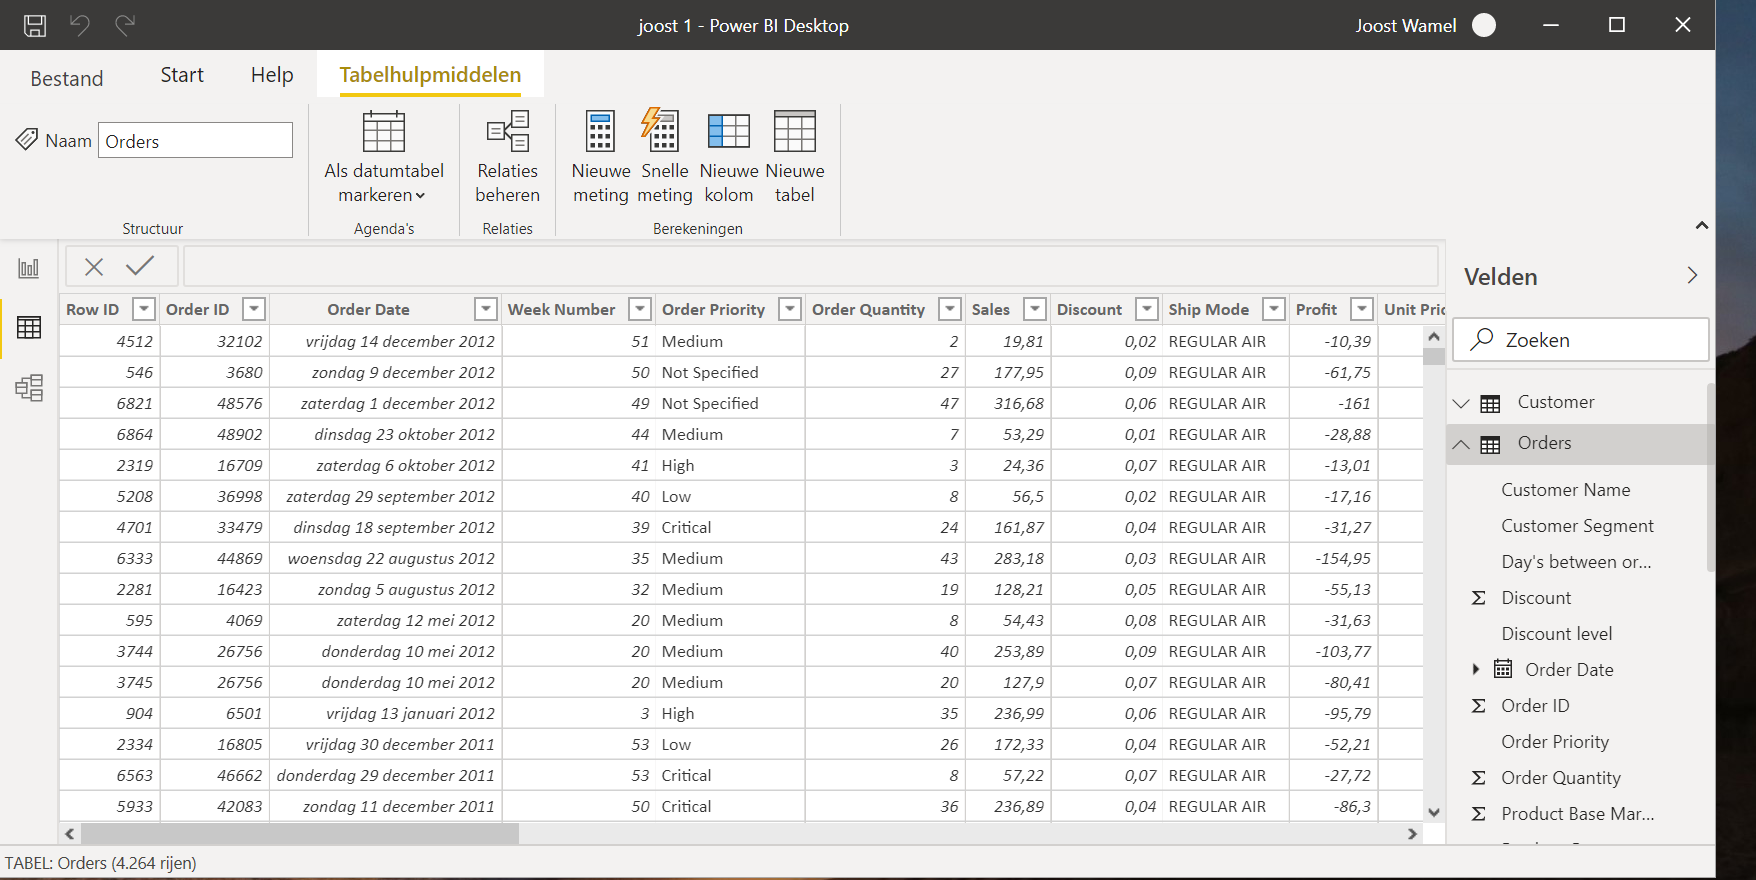Select the Order Quantity field in Velden
The width and height of the screenshot is (1756, 880).
tap(1561, 778)
